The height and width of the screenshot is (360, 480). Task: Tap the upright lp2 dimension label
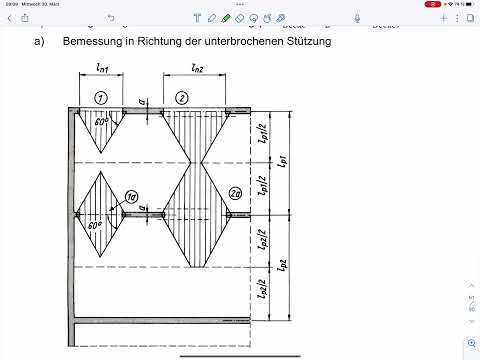(x=282, y=265)
